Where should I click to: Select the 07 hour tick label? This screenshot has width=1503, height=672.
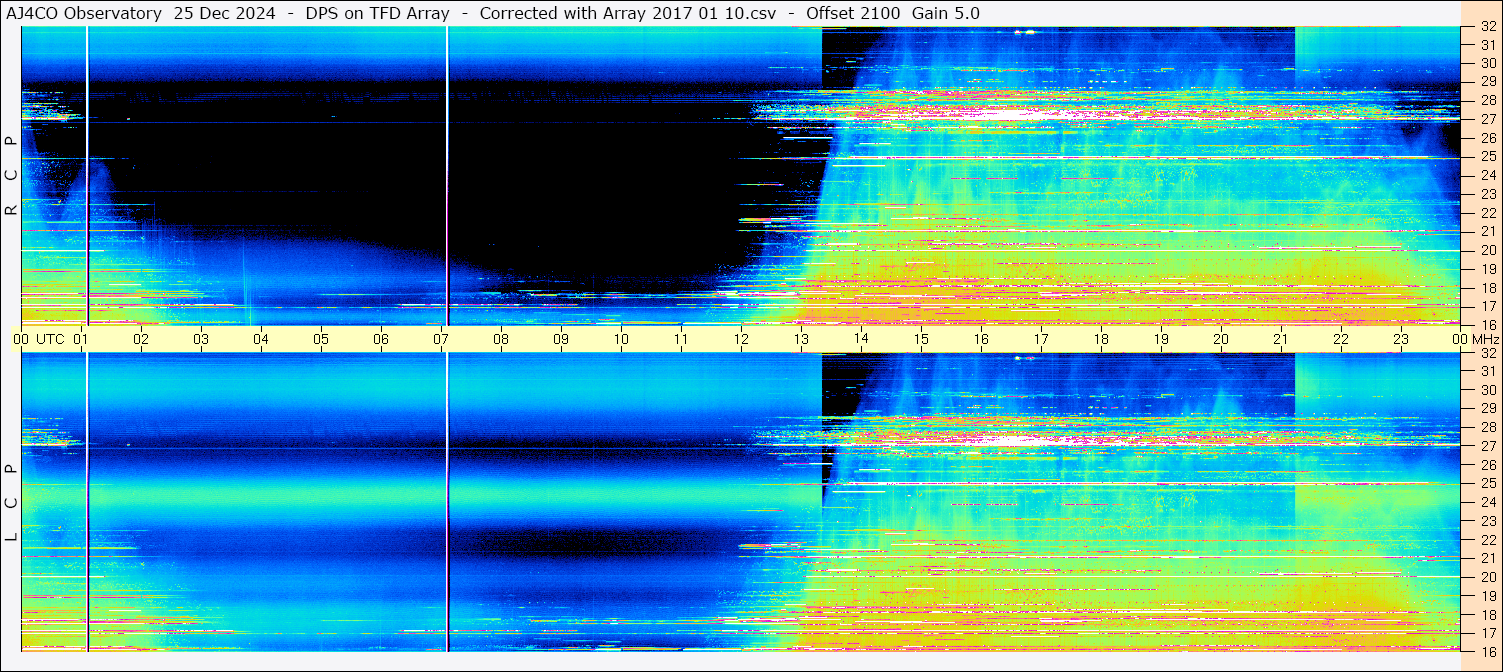point(441,339)
